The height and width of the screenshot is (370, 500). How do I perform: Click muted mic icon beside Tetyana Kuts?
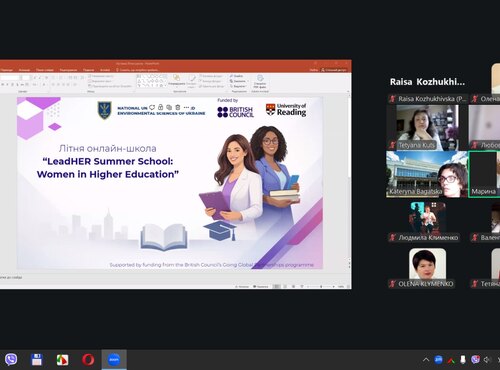click(x=393, y=145)
